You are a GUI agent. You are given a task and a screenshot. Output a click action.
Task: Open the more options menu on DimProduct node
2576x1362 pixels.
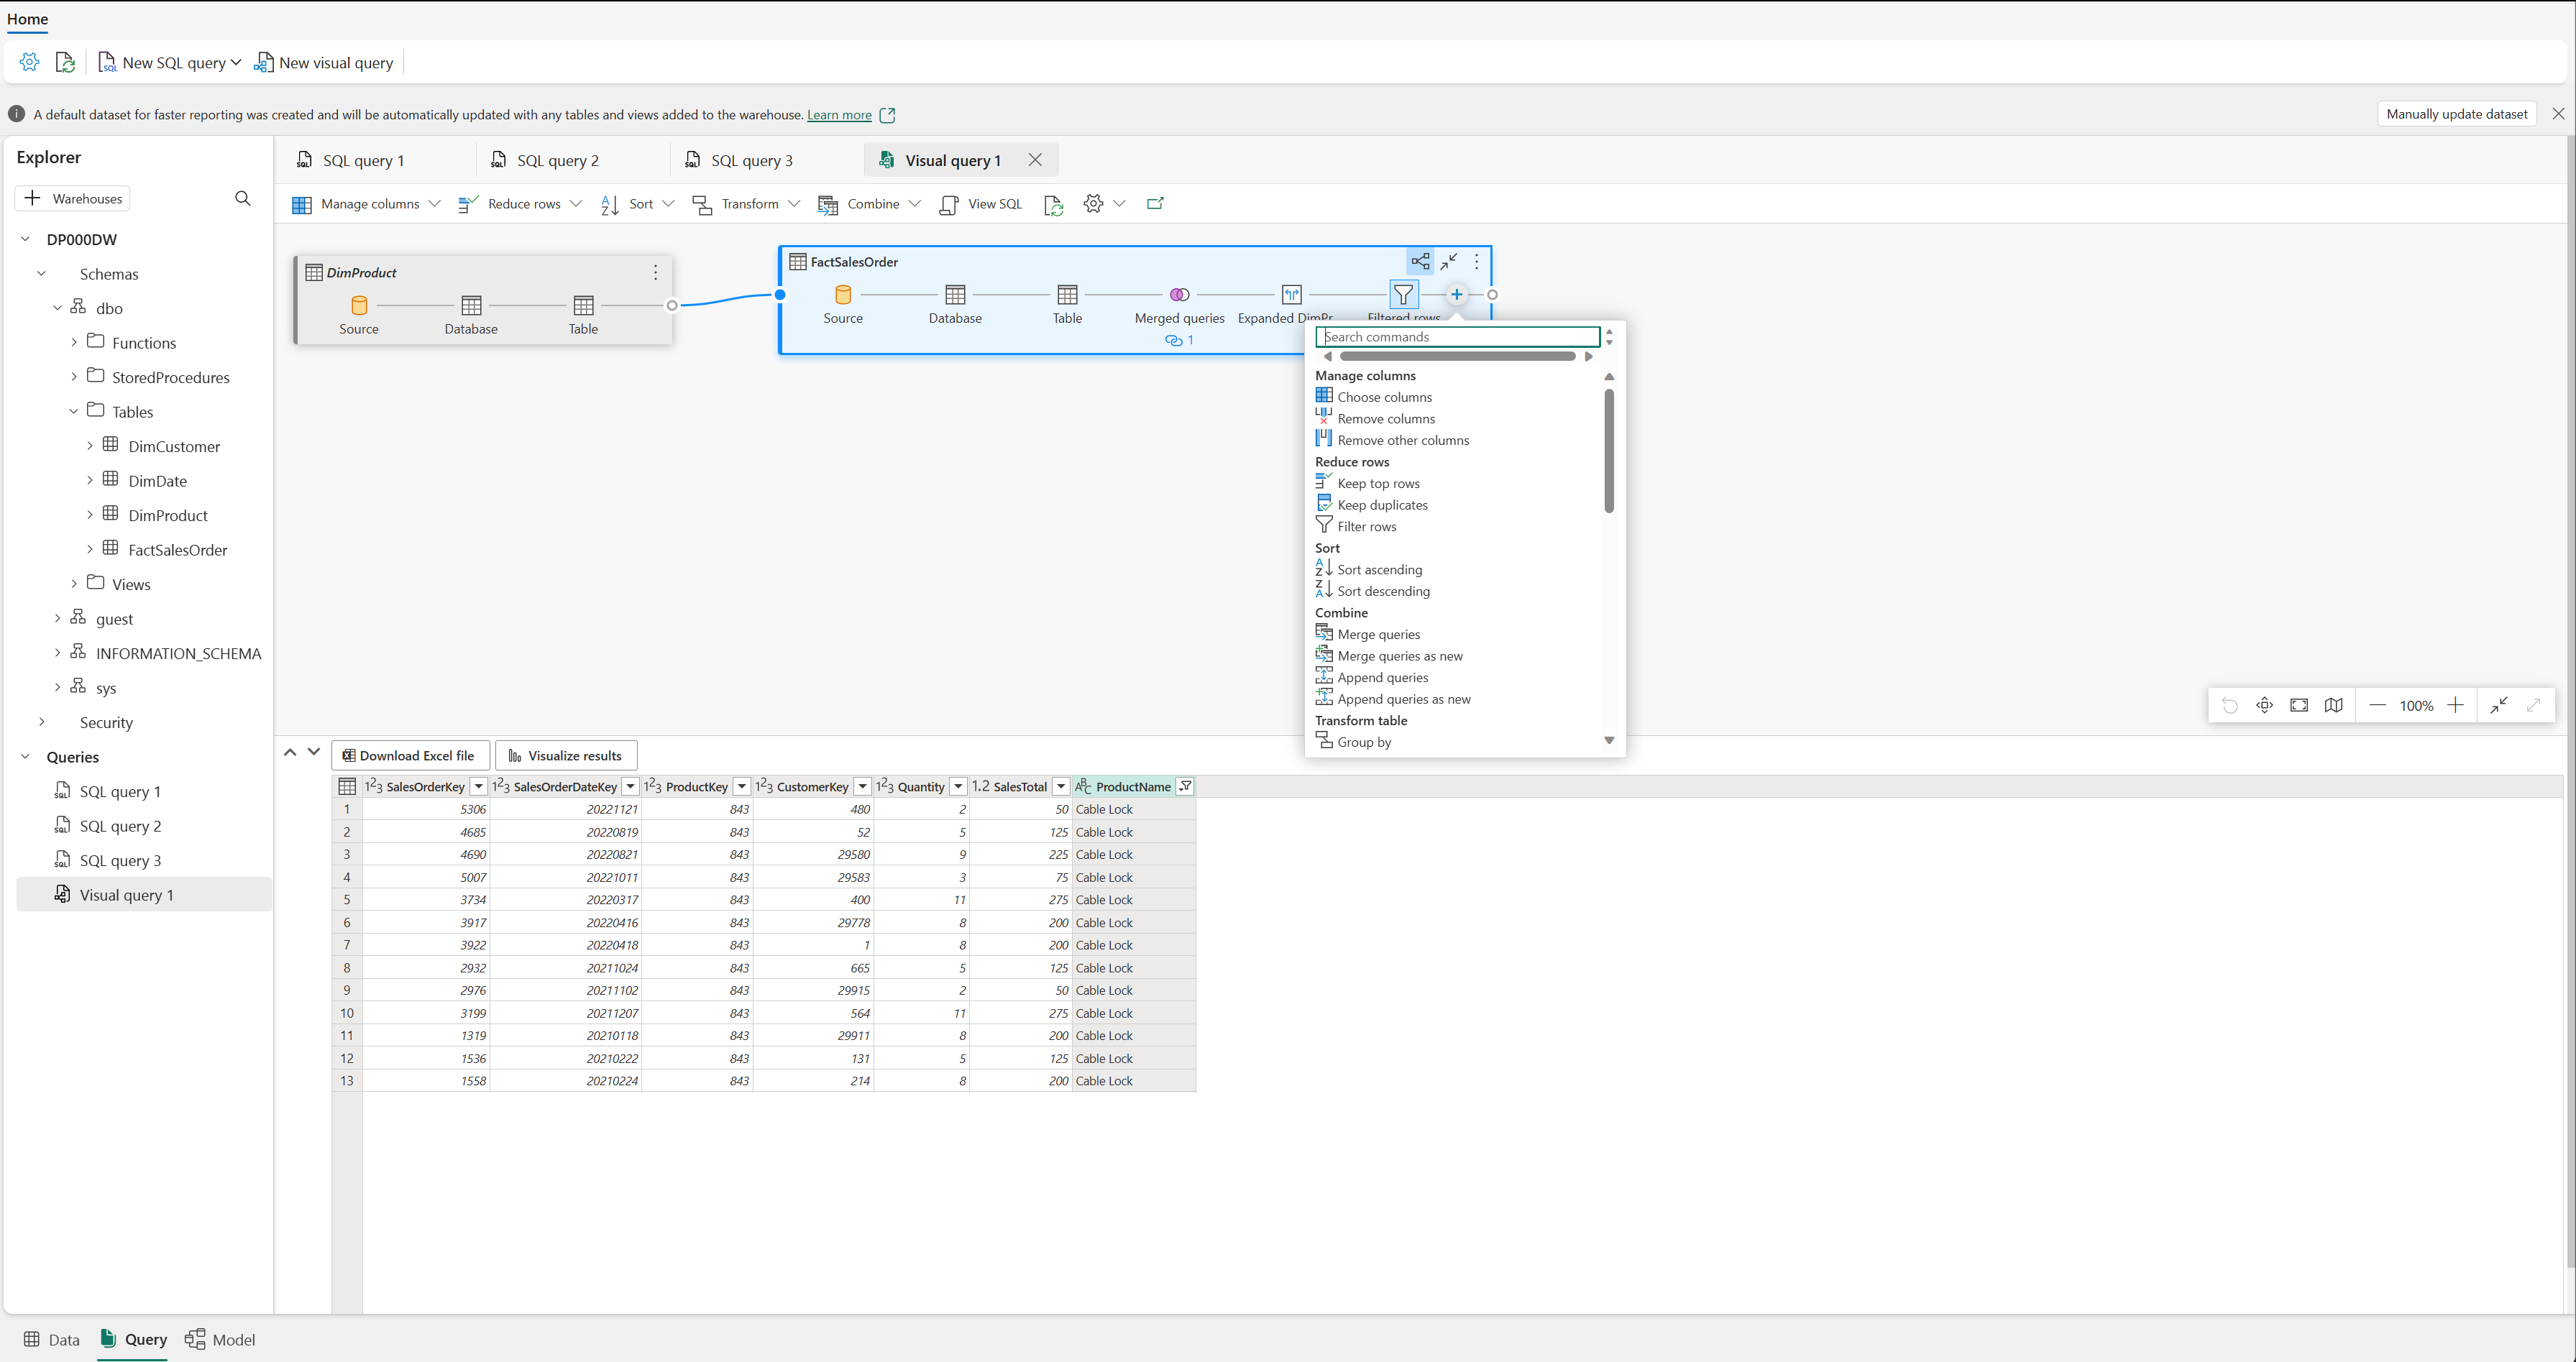click(654, 272)
